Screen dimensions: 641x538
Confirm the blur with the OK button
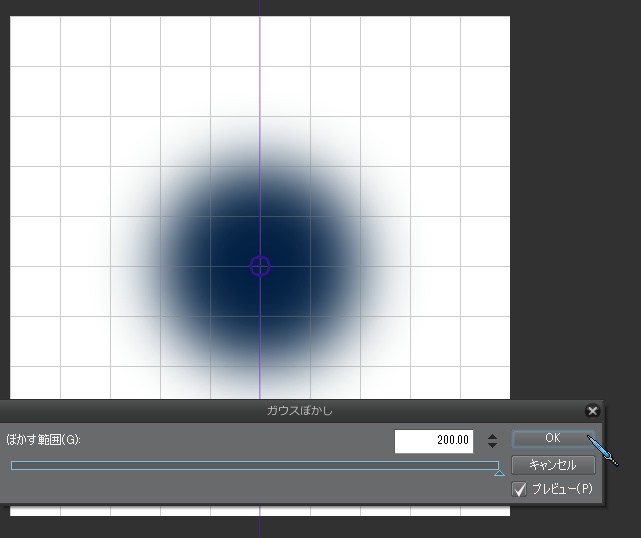(x=552, y=439)
